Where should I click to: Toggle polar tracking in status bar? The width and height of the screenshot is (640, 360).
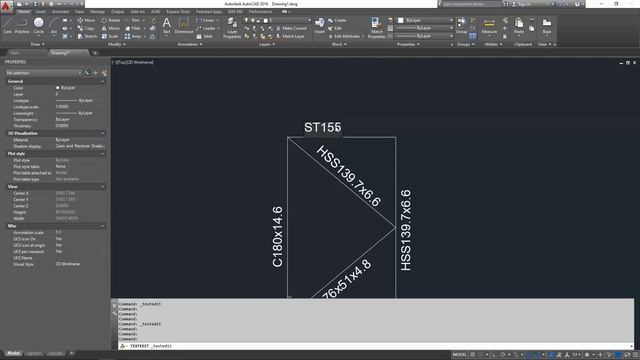pyautogui.click(x=503, y=355)
